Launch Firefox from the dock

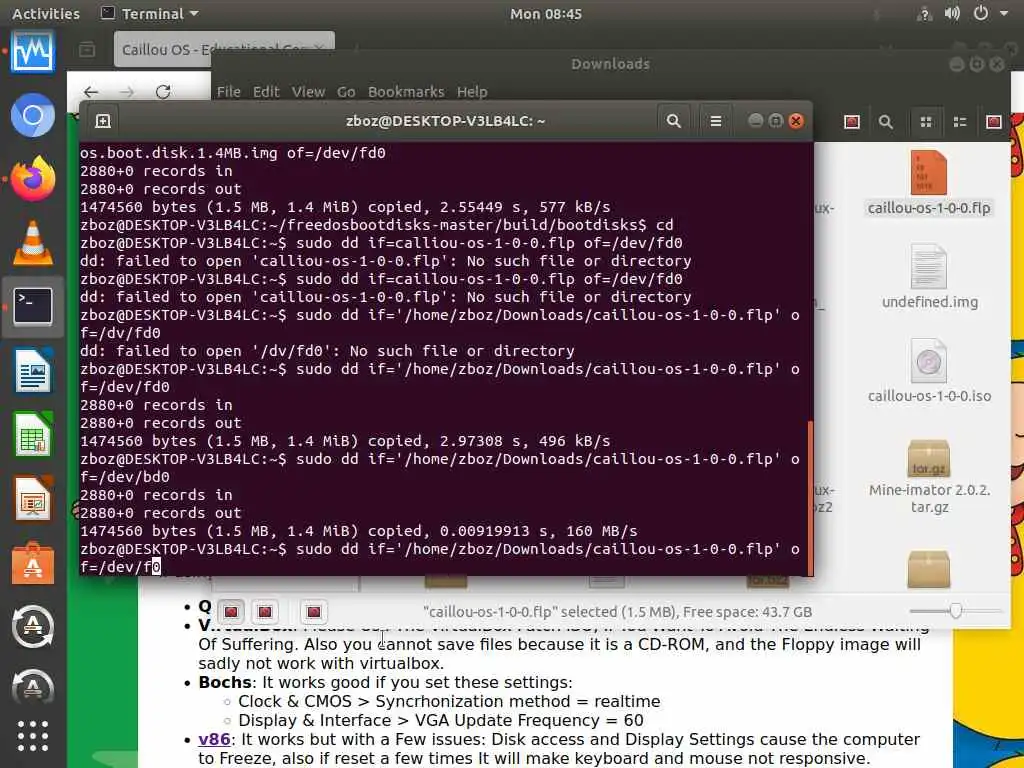33,179
